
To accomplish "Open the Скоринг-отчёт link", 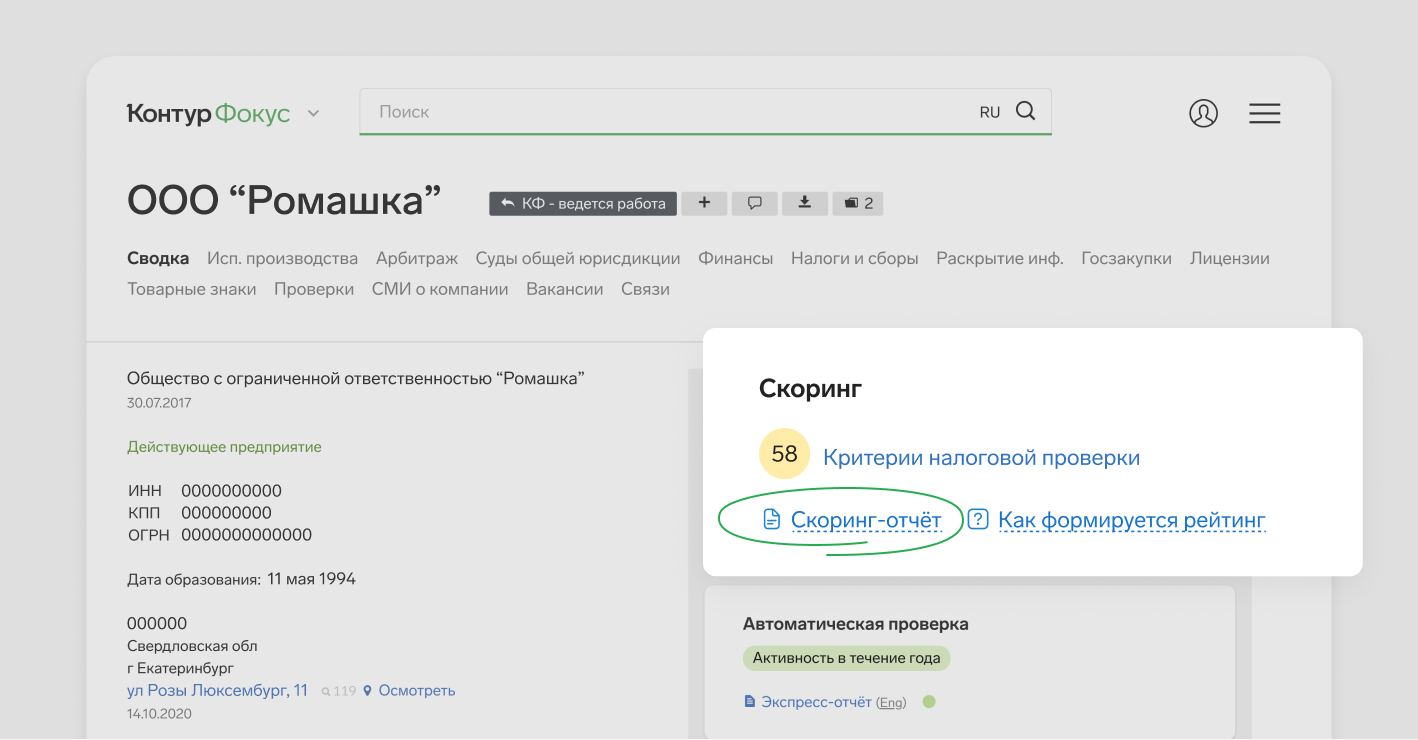I will pyautogui.click(x=865, y=520).
